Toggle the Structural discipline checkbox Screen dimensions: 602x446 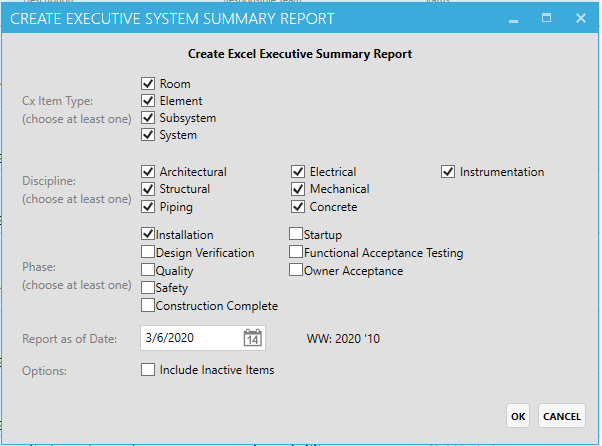pos(148,189)
